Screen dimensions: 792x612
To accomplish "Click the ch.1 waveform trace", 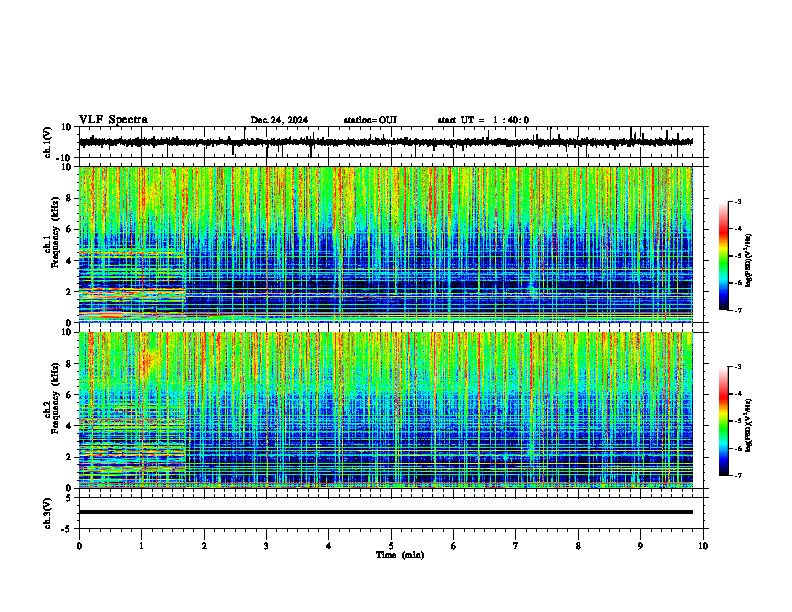I will tap(386, 142).
